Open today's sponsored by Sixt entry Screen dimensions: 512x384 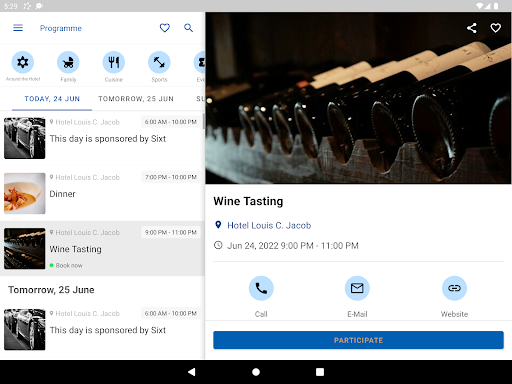(x=102, y=138)
